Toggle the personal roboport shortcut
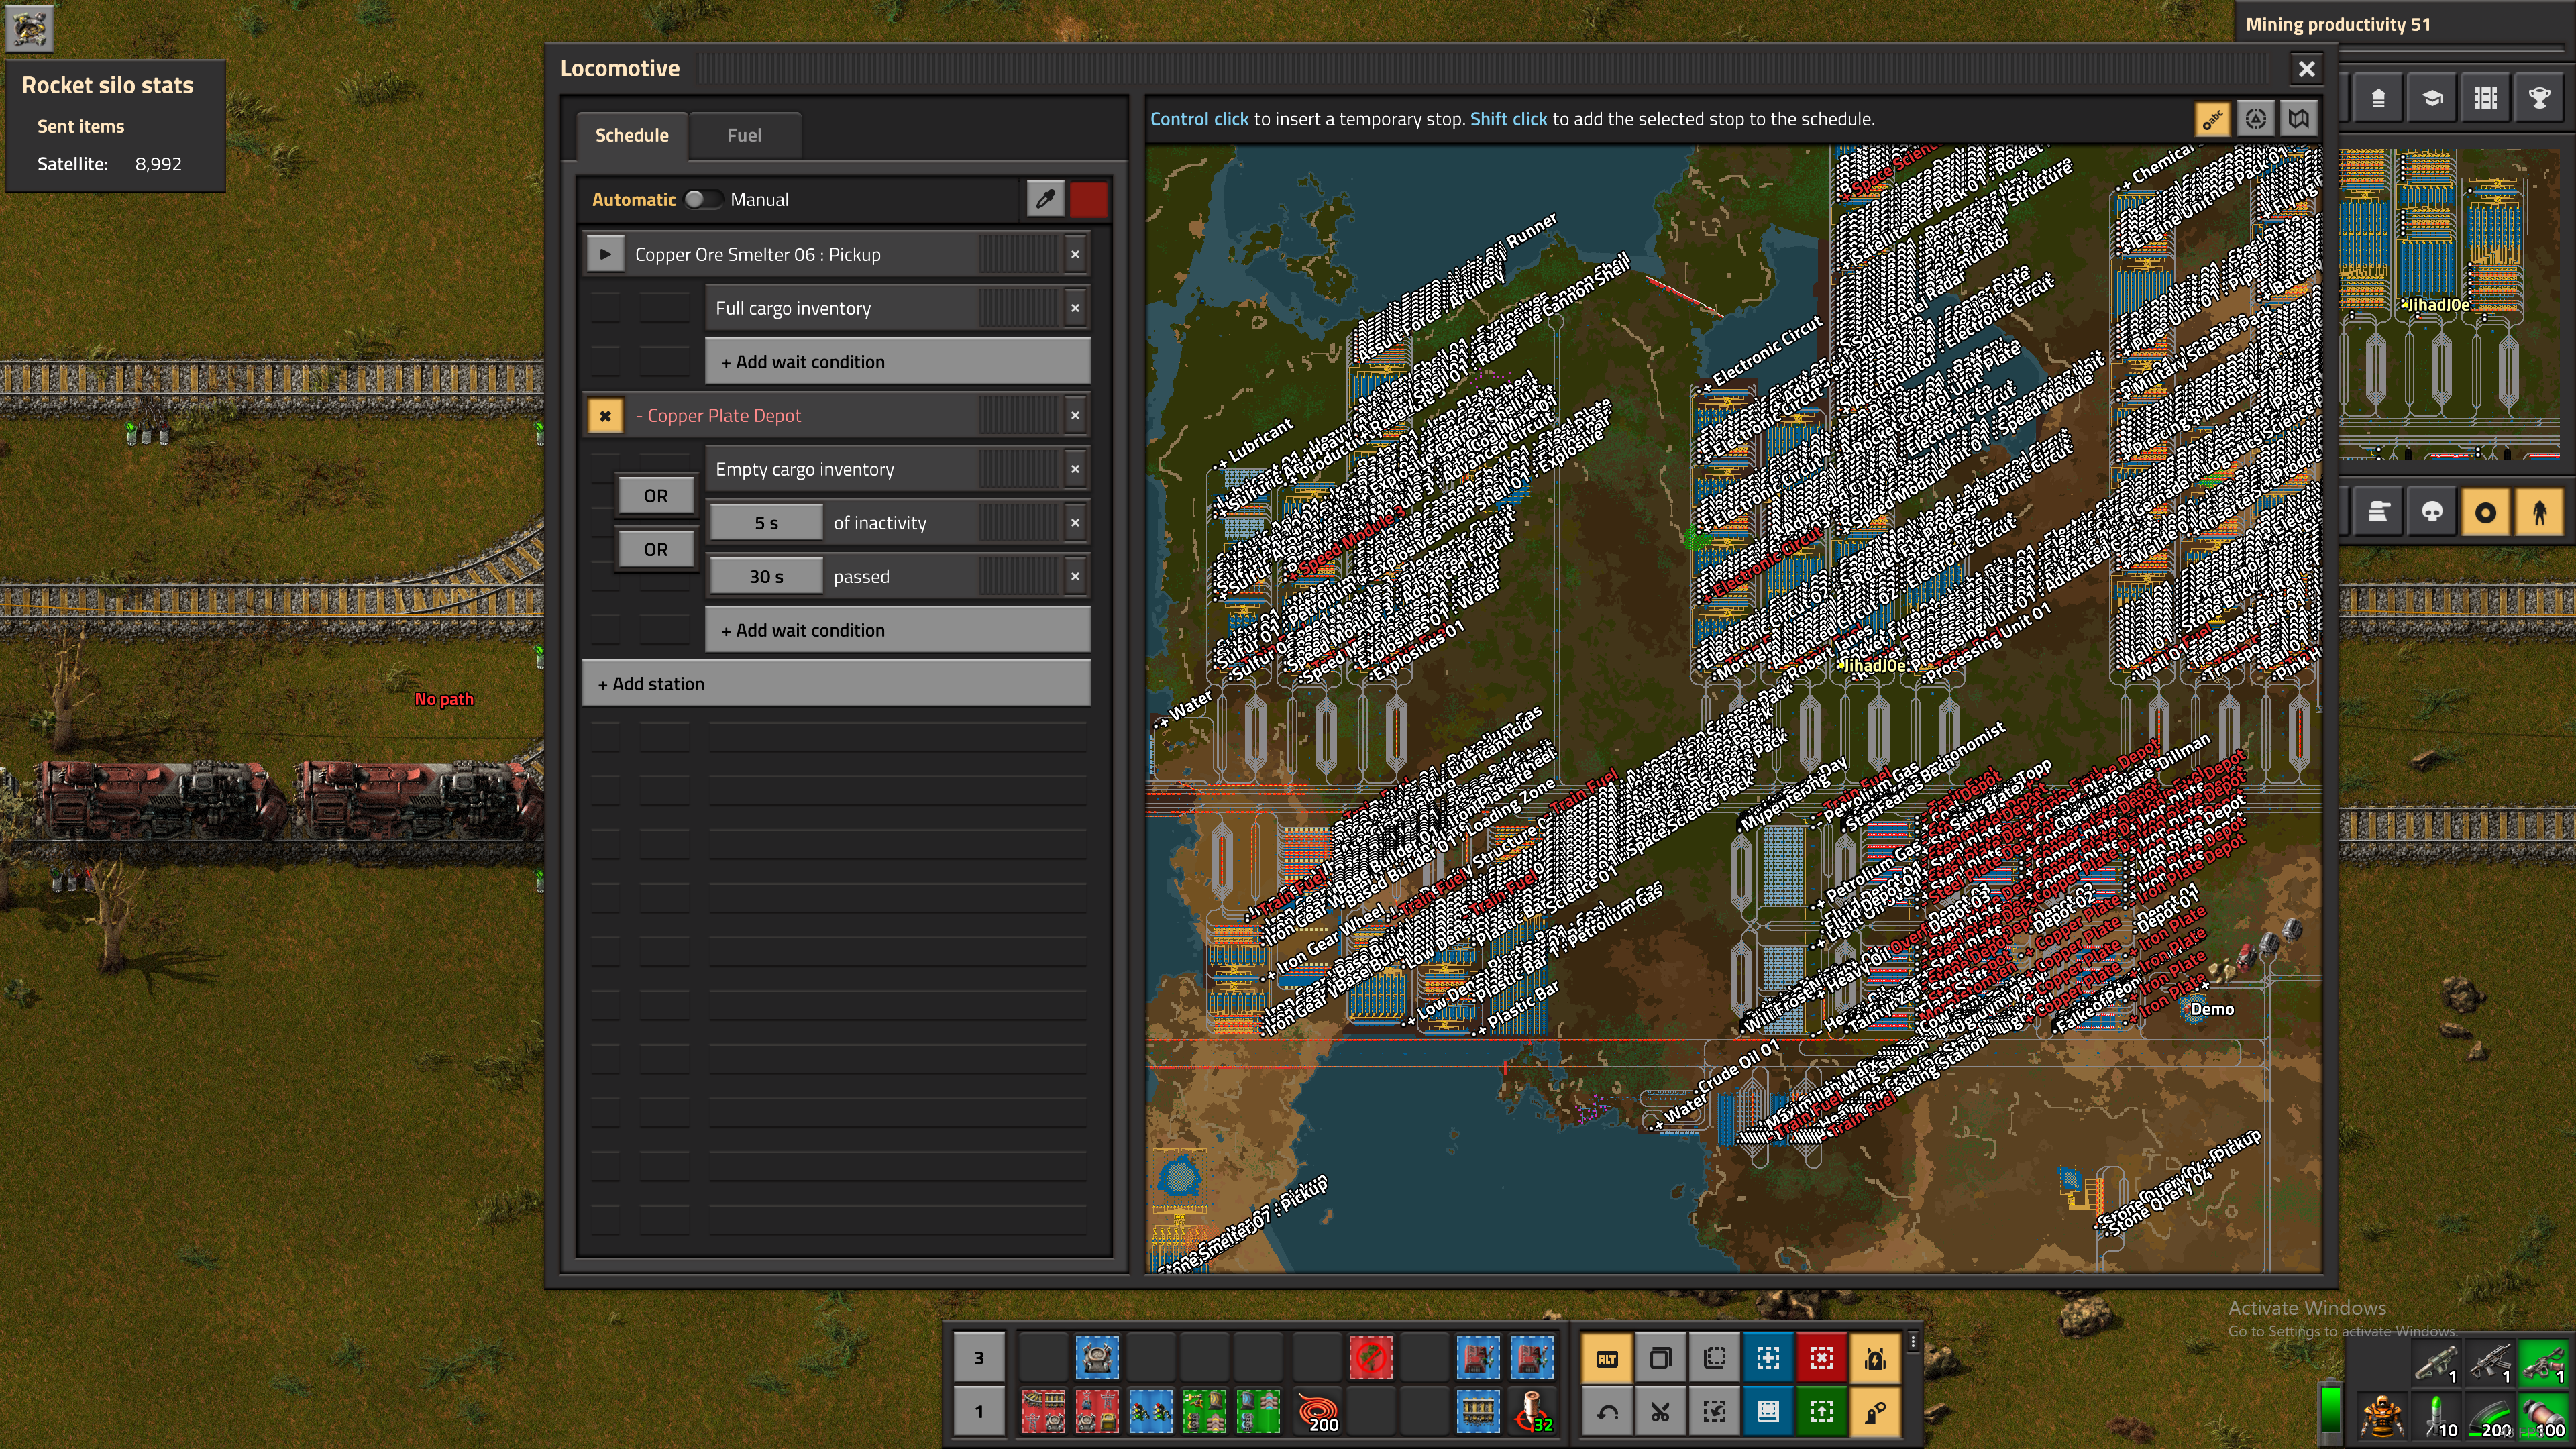 [x=1876, y=1358]
